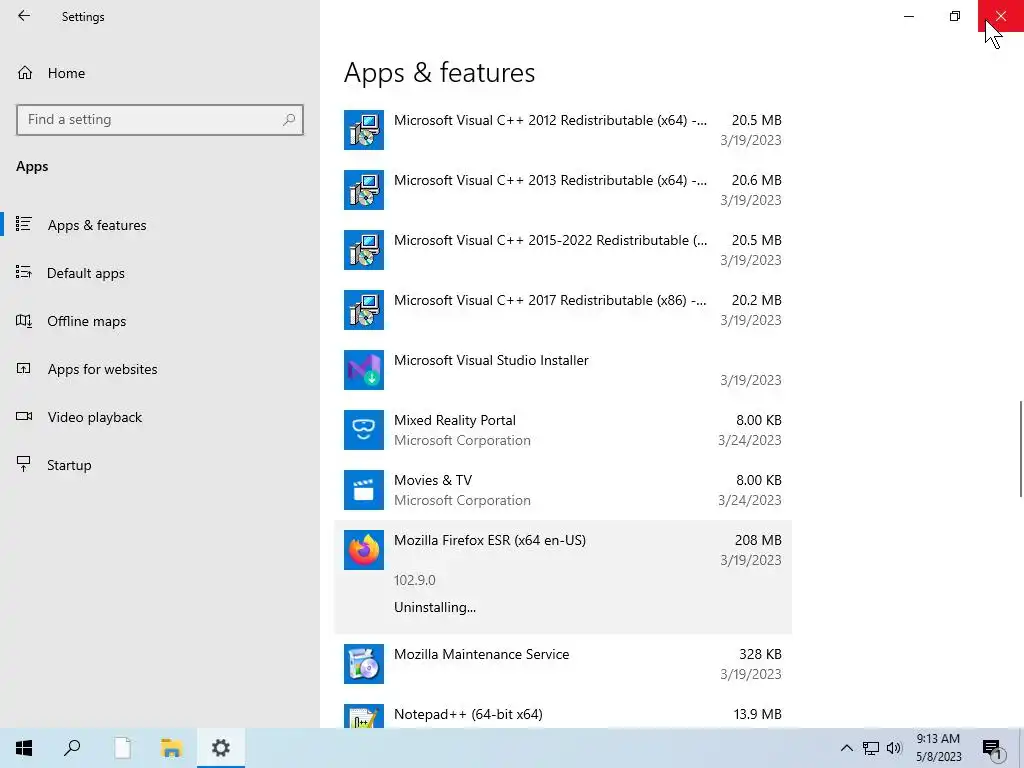1024x768 pixels.
Task: Click the Apps for websites icon
Action: tap(24, 368)
